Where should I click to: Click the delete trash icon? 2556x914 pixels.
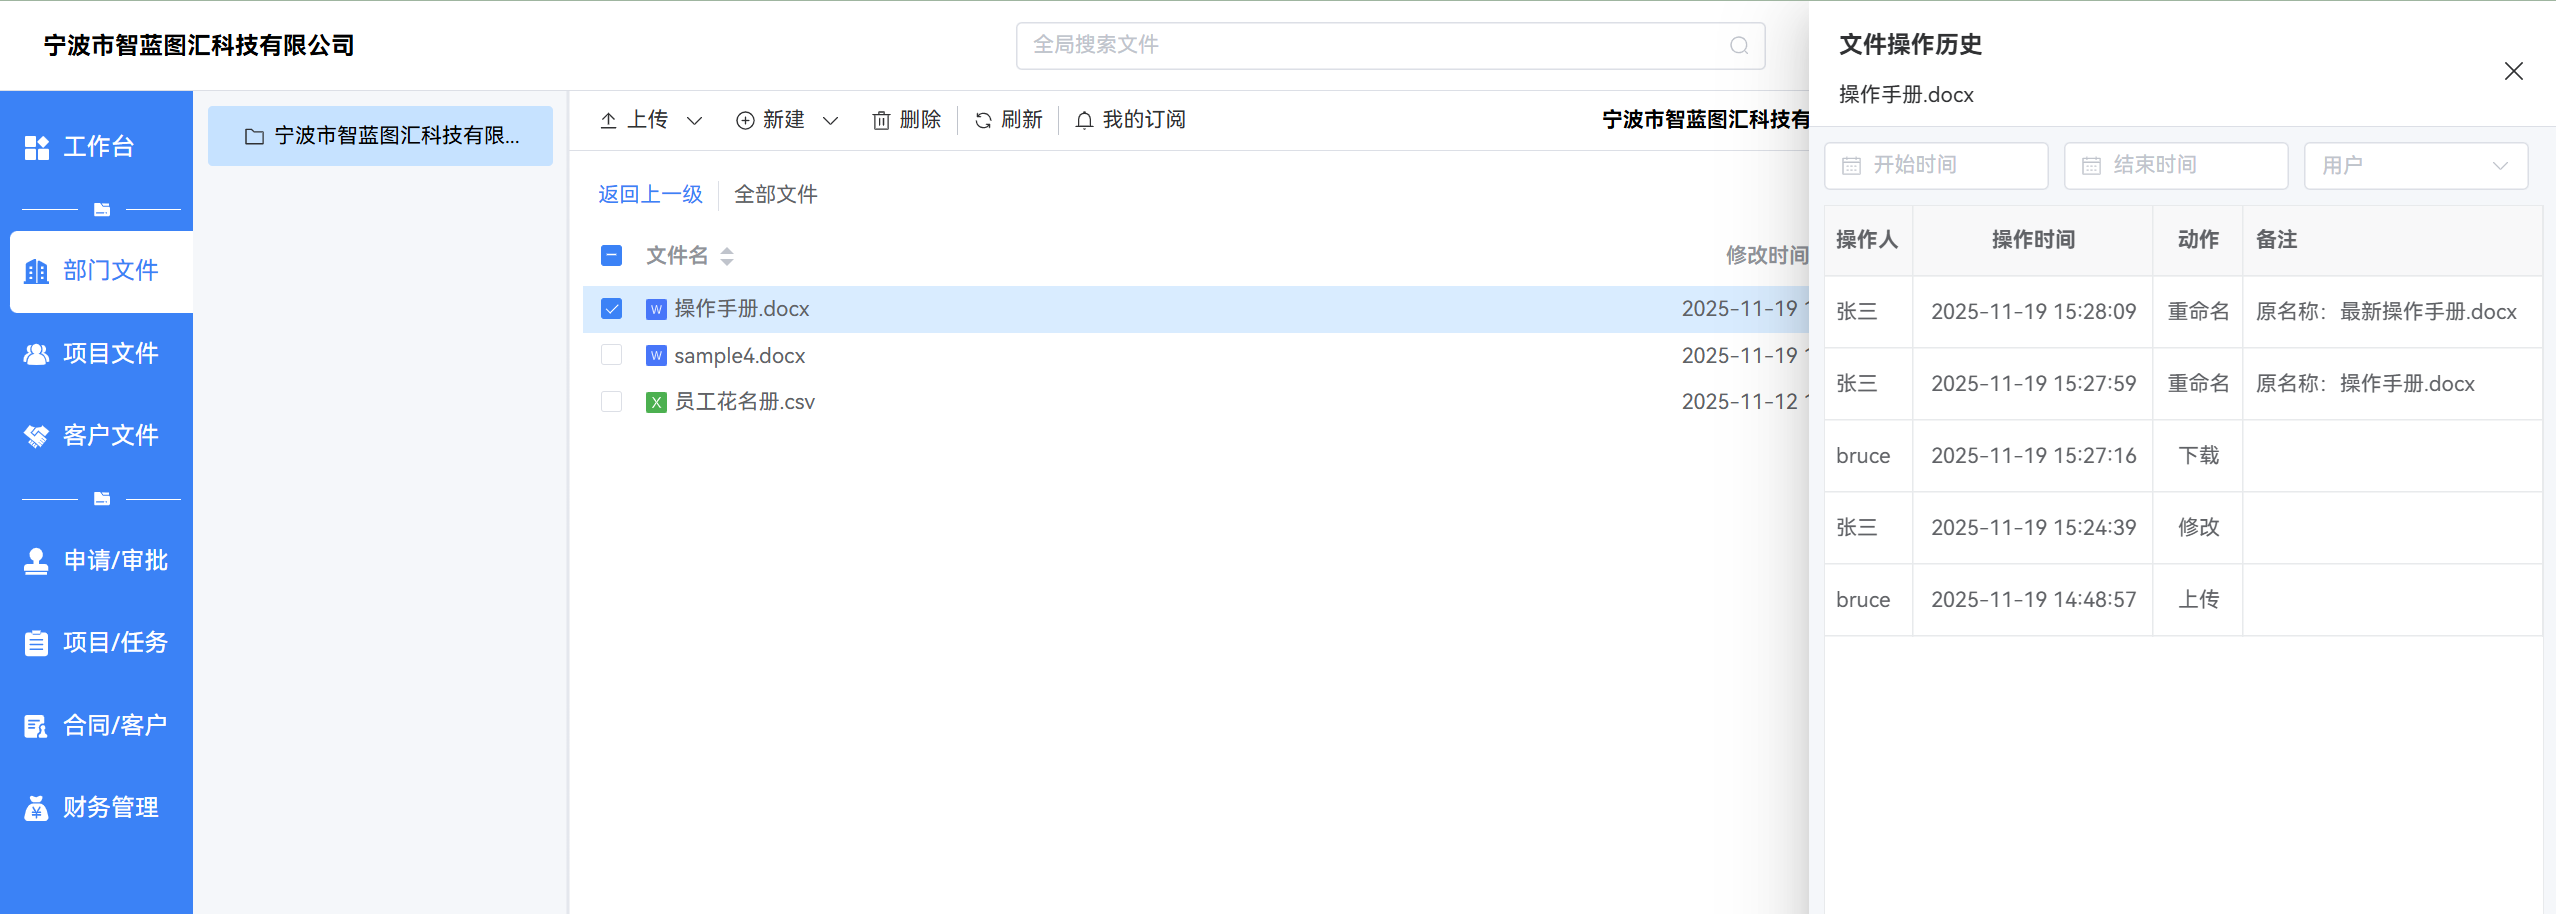click(881, 121)
